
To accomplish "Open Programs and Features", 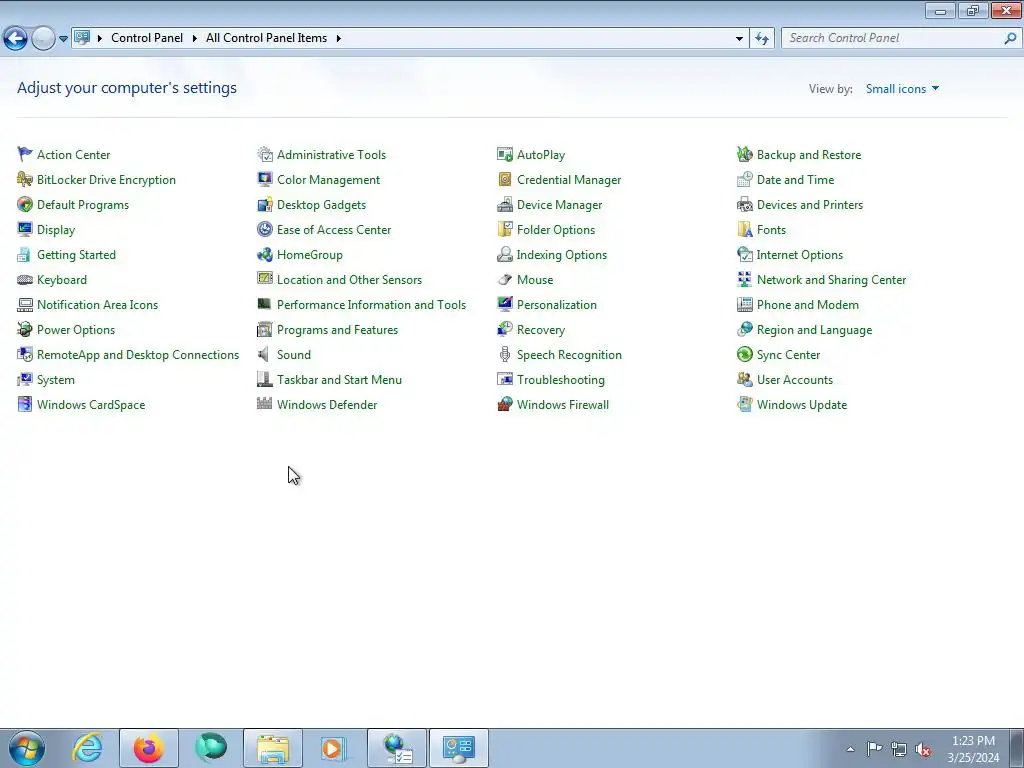I will 338,330.
